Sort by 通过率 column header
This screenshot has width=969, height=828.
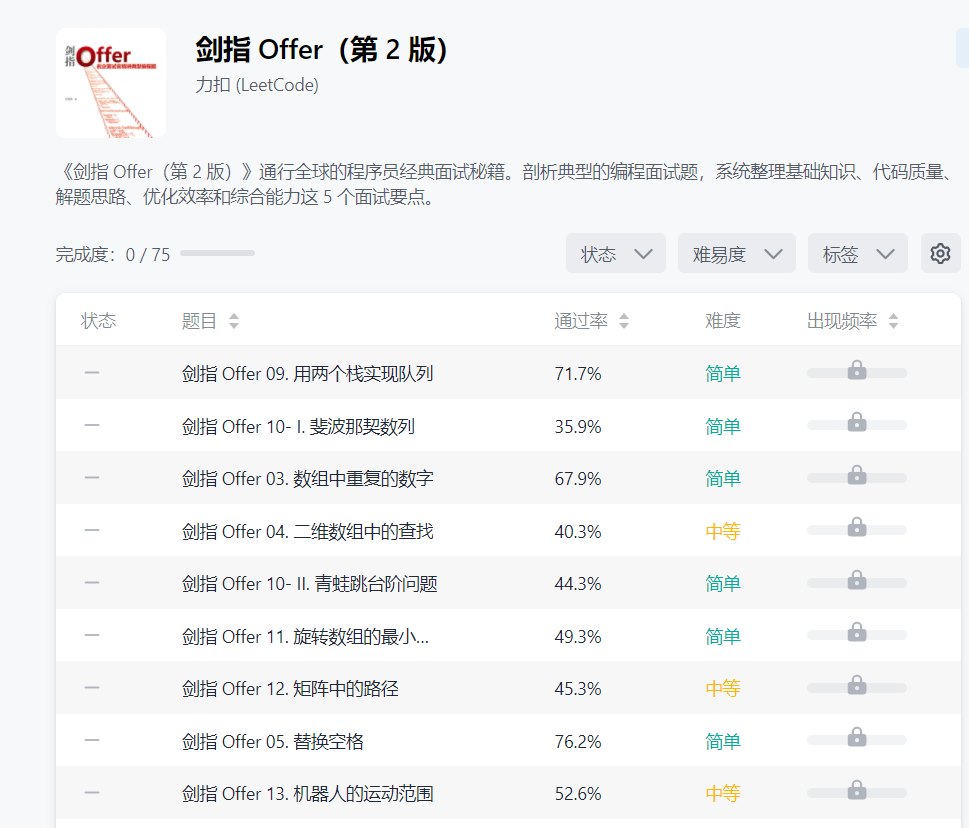point(591,321)
